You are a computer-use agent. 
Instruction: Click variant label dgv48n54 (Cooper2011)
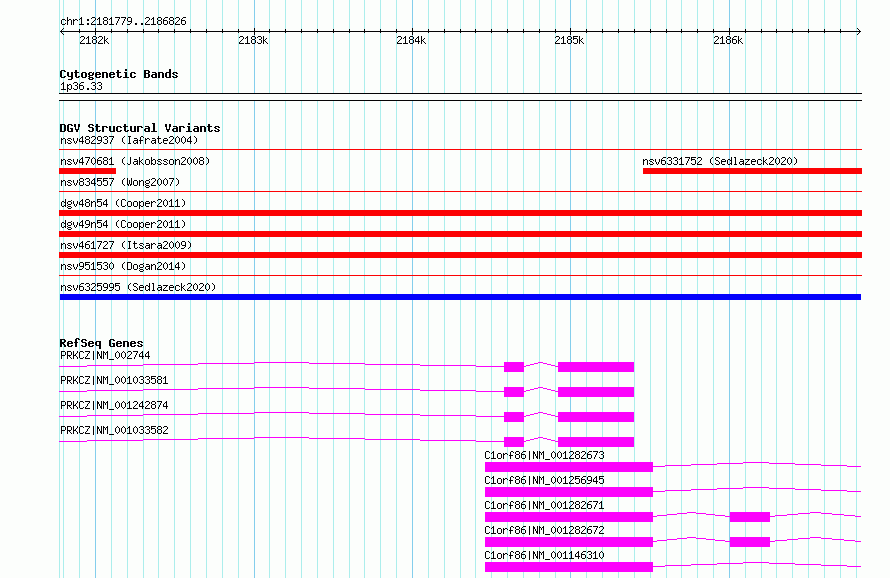(123, 203)
